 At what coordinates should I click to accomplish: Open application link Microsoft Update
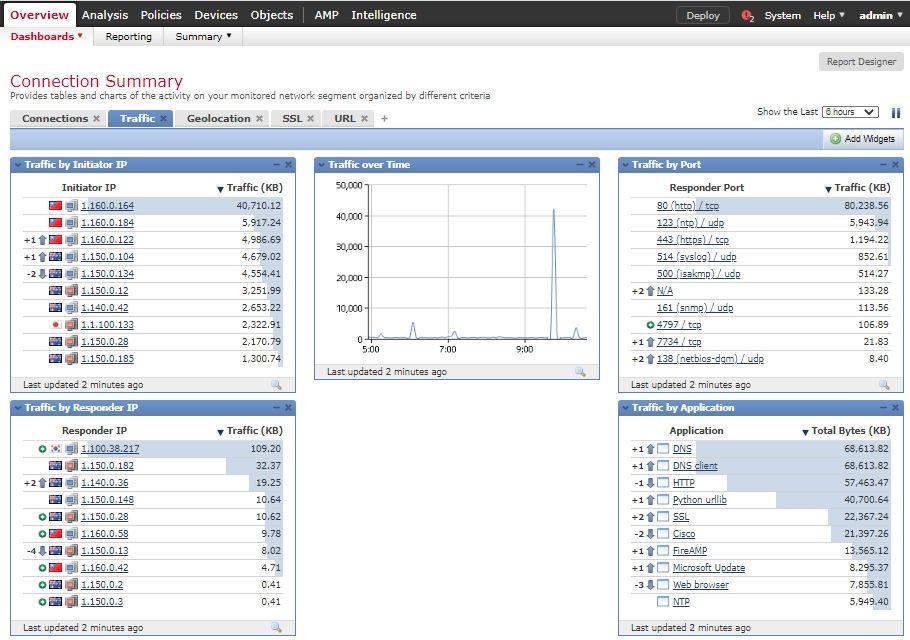709,567
